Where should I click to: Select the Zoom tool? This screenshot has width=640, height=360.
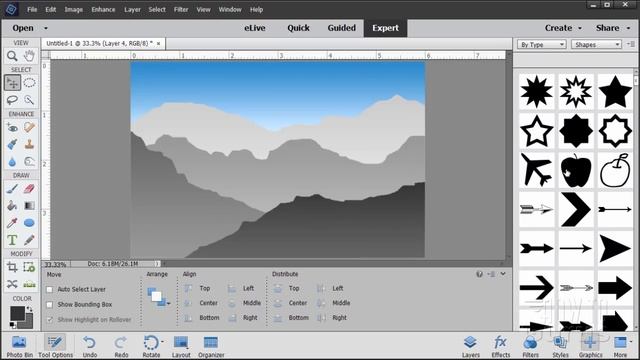12,56
